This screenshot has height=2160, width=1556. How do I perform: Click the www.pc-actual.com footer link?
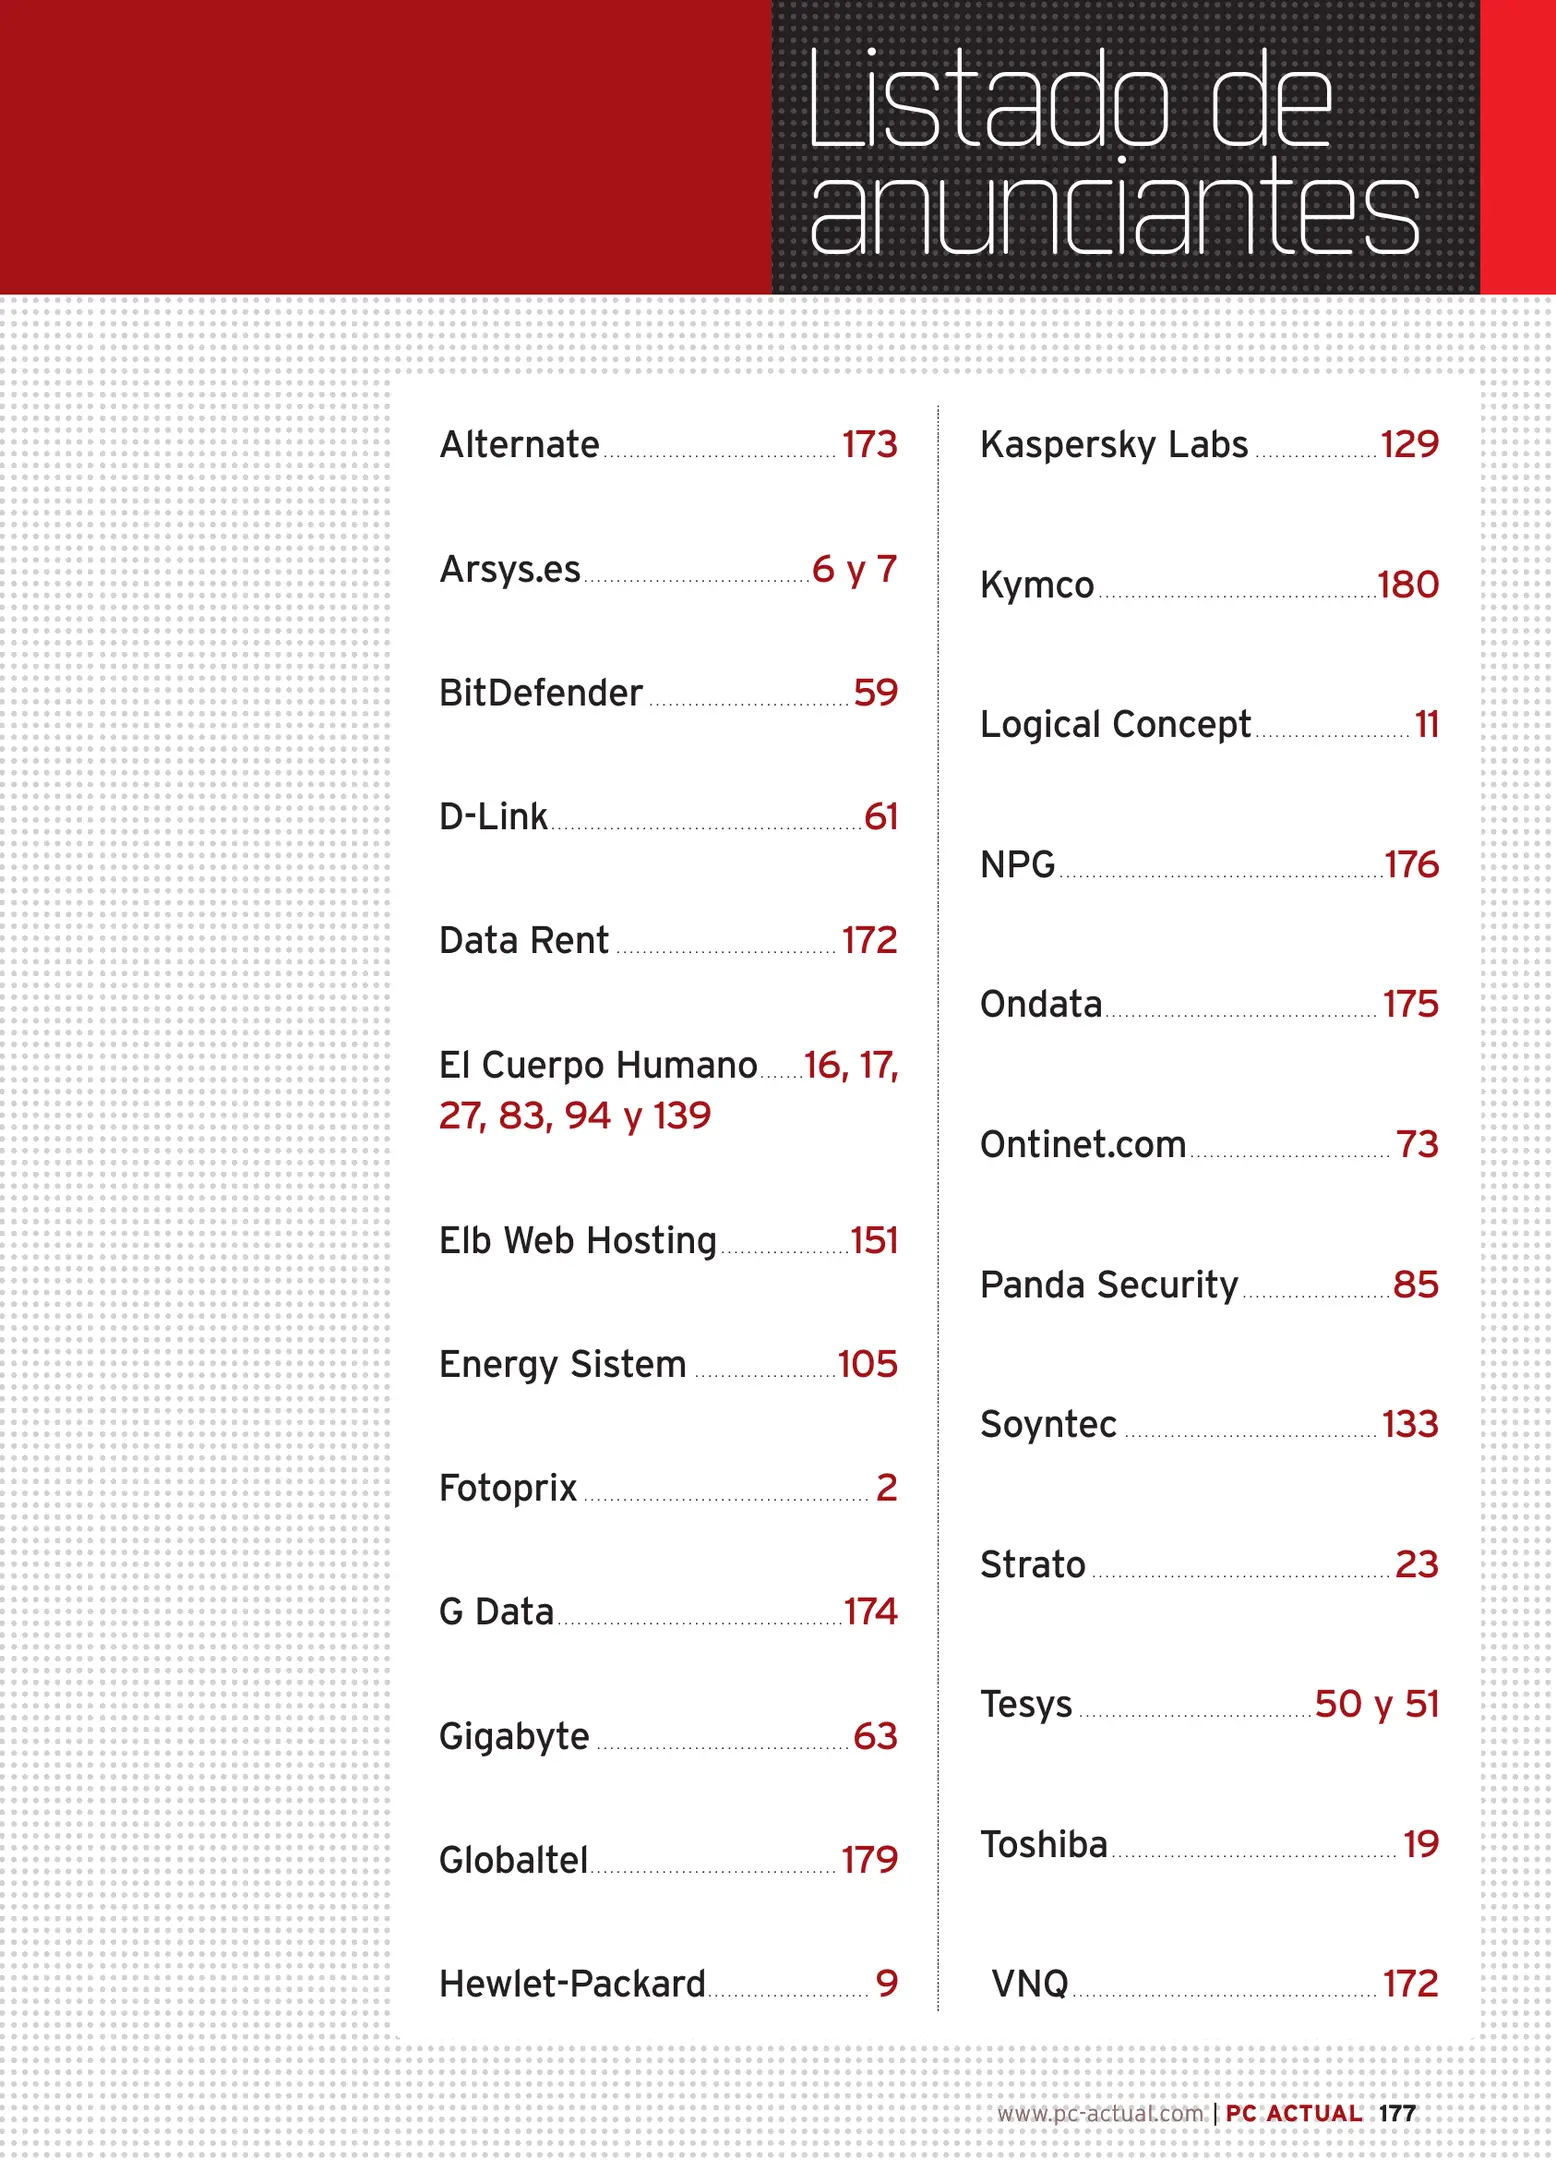[x=1100, y=2113]
